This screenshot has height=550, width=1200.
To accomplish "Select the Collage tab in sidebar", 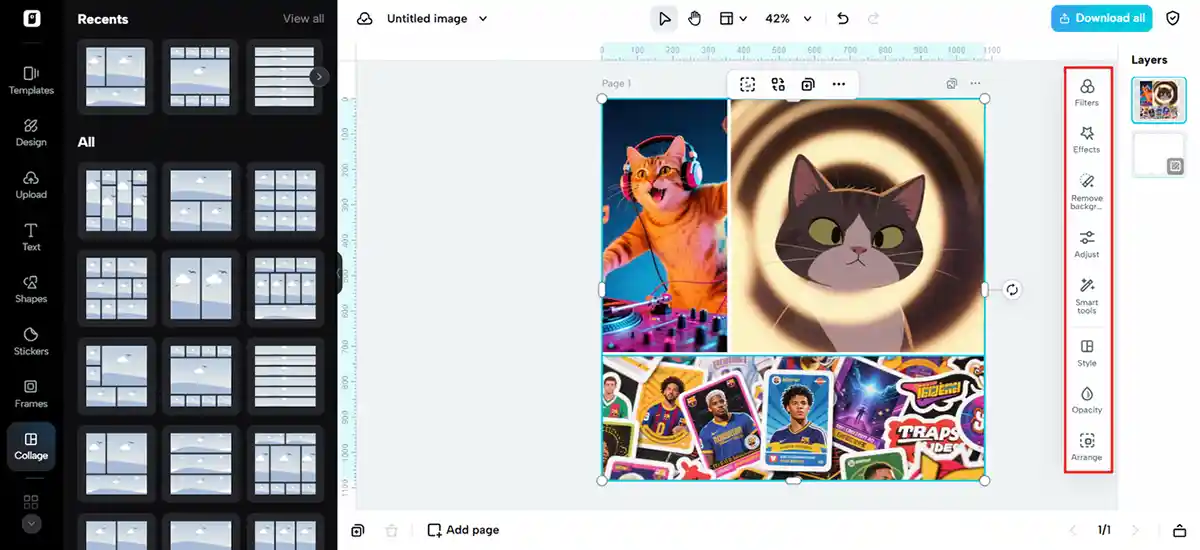I will [x=31, y=446].
